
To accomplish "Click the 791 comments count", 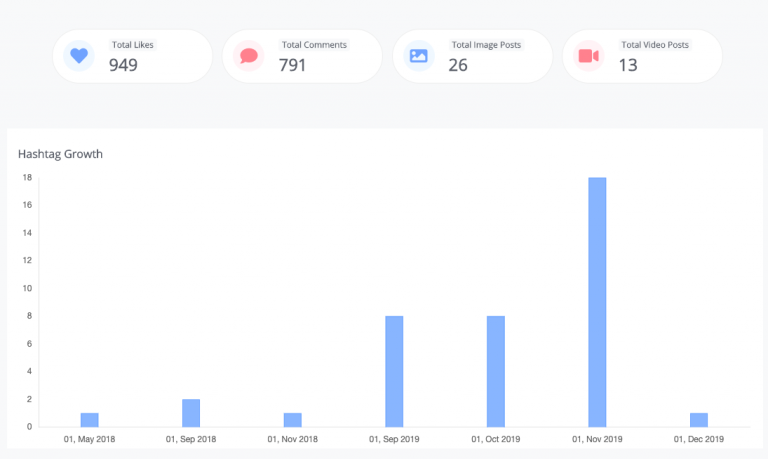I will pyautogui.click(x=292, y=65).
